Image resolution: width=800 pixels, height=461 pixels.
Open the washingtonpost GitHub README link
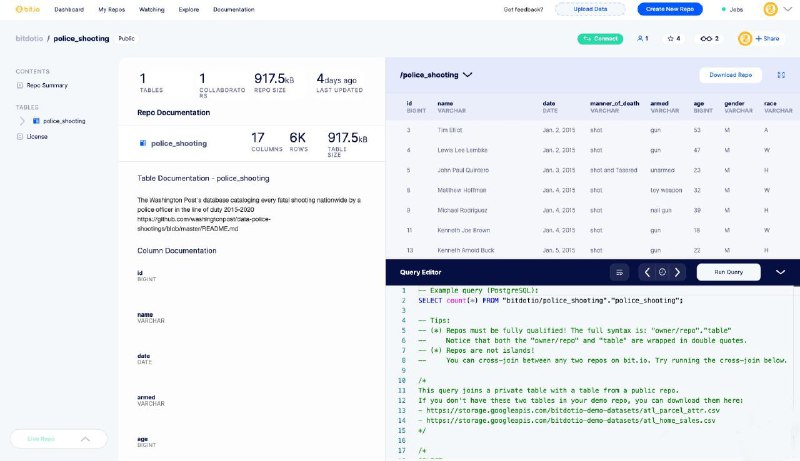(x=204, y=224)
